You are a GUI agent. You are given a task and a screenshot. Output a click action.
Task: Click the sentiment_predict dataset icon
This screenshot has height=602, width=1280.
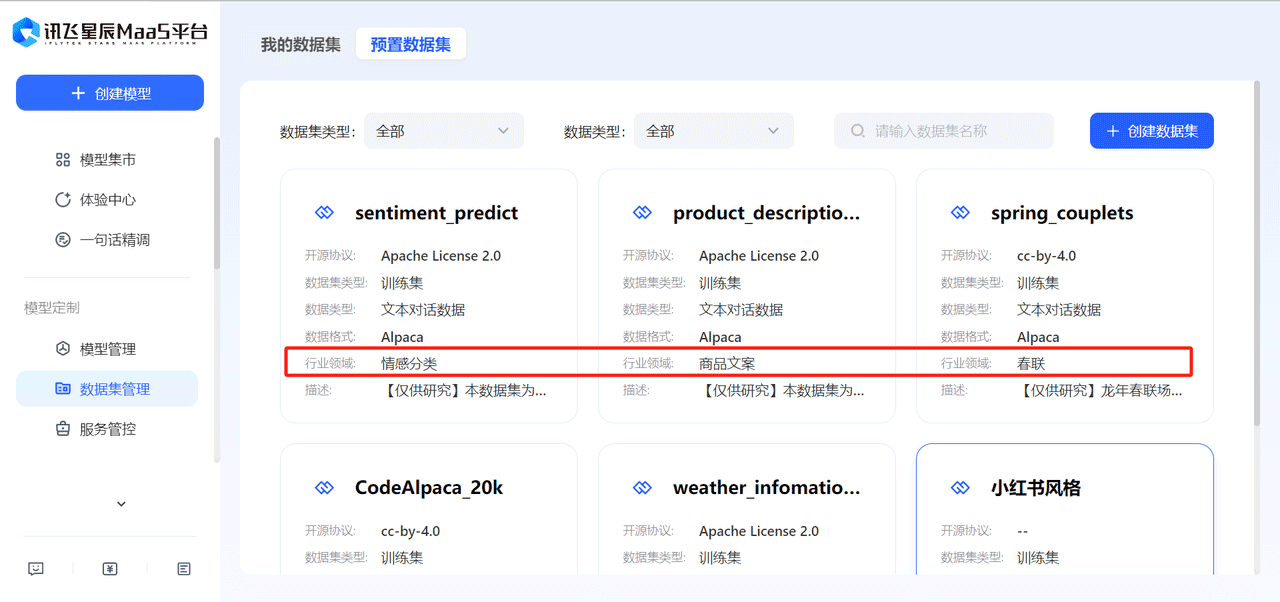click(324, 213)
